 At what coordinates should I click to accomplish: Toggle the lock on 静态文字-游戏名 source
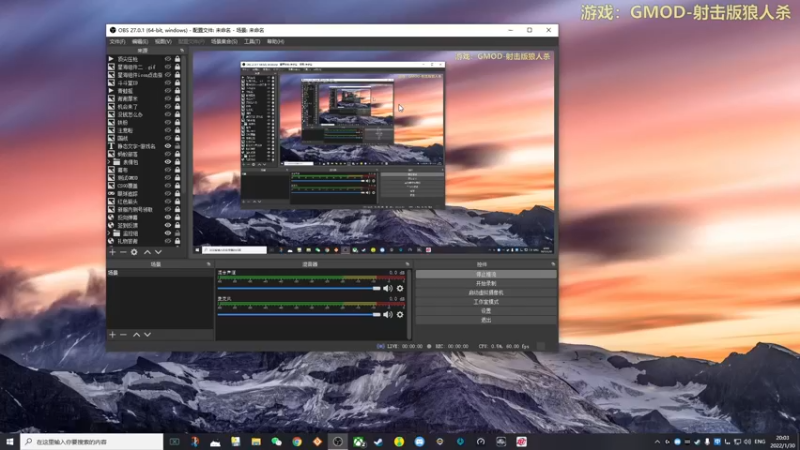(x=178, y=146)
